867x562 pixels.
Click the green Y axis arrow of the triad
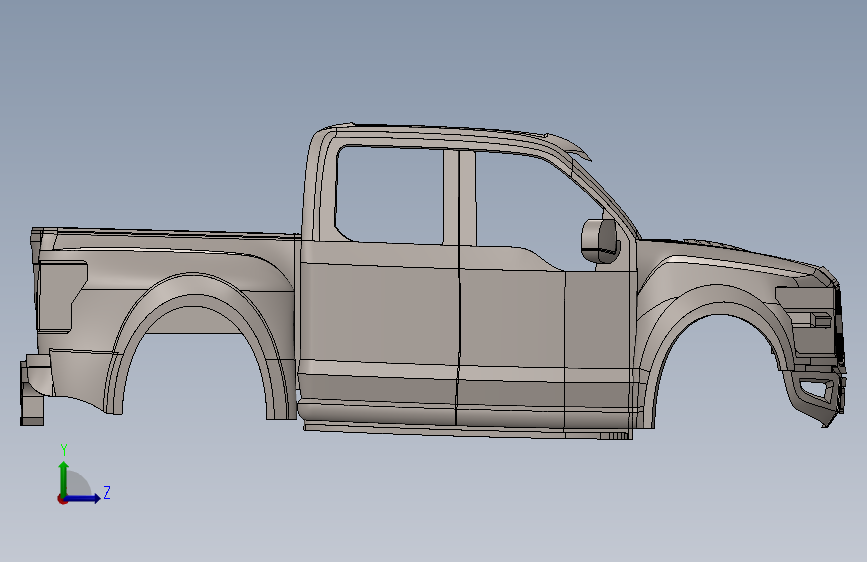click(64, 478)
